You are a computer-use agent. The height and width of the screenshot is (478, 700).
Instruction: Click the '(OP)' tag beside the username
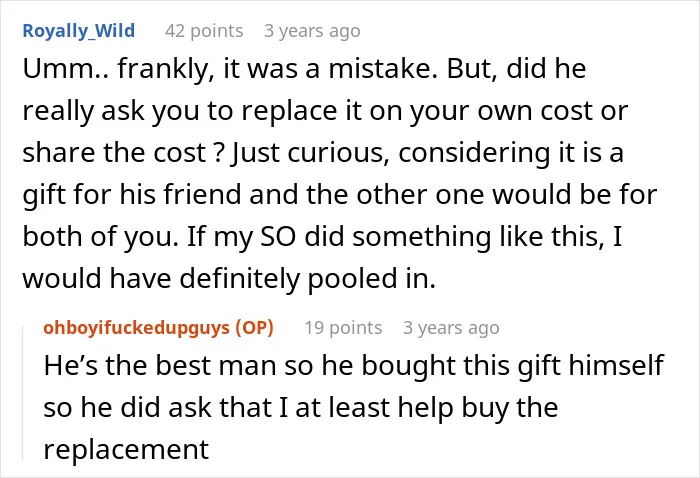click(254, 328)
